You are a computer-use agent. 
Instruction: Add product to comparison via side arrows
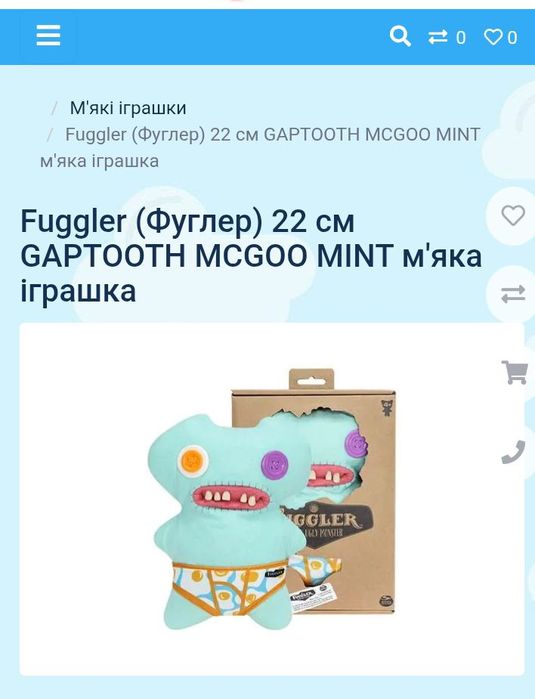513,294
